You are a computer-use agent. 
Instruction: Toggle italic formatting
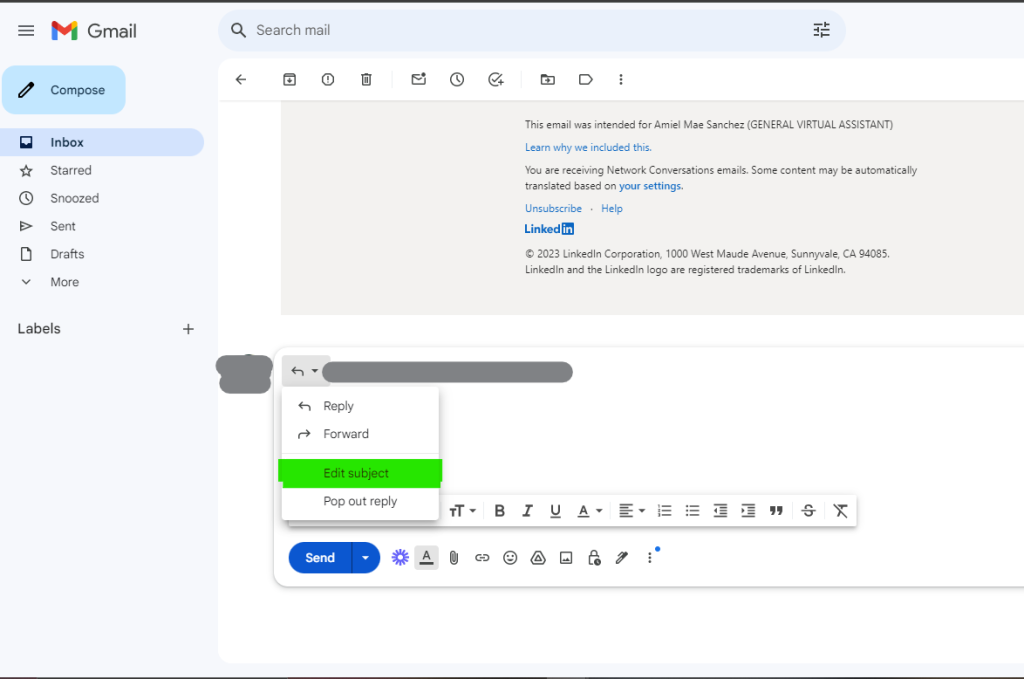528,511
